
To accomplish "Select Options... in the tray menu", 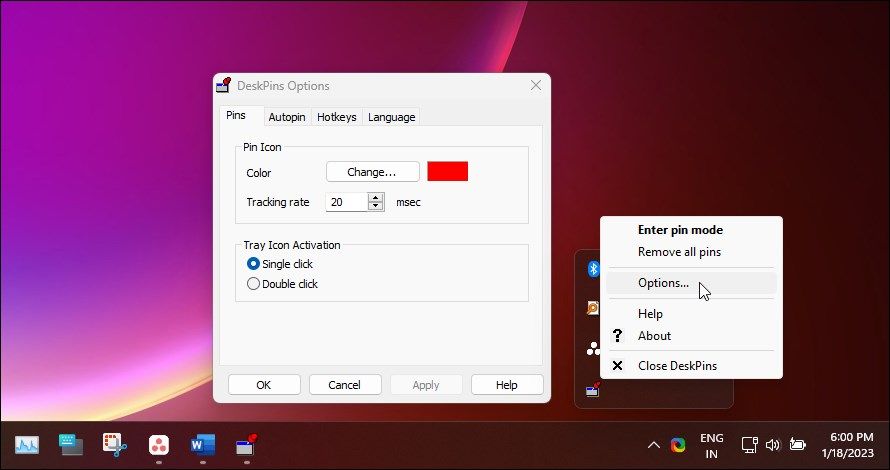I will pyautogui.click(x=691, y=283).
